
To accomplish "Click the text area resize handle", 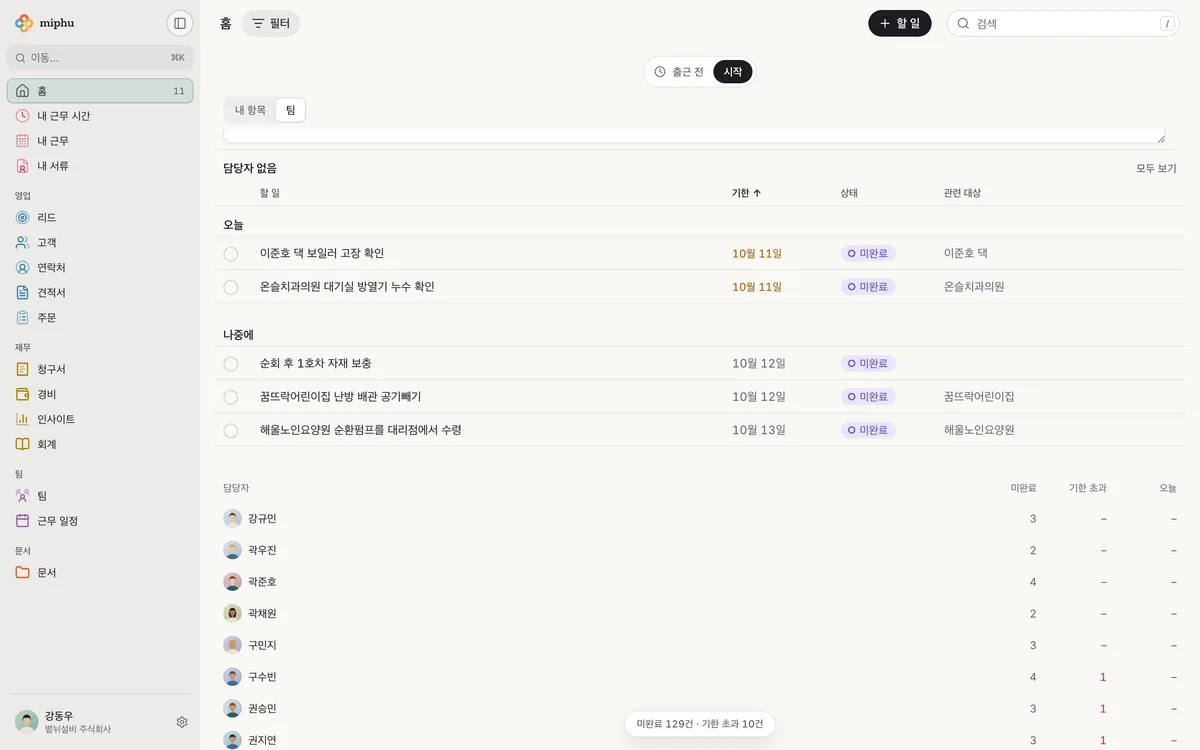I will pyautogui.click(x=1160, y=138).
